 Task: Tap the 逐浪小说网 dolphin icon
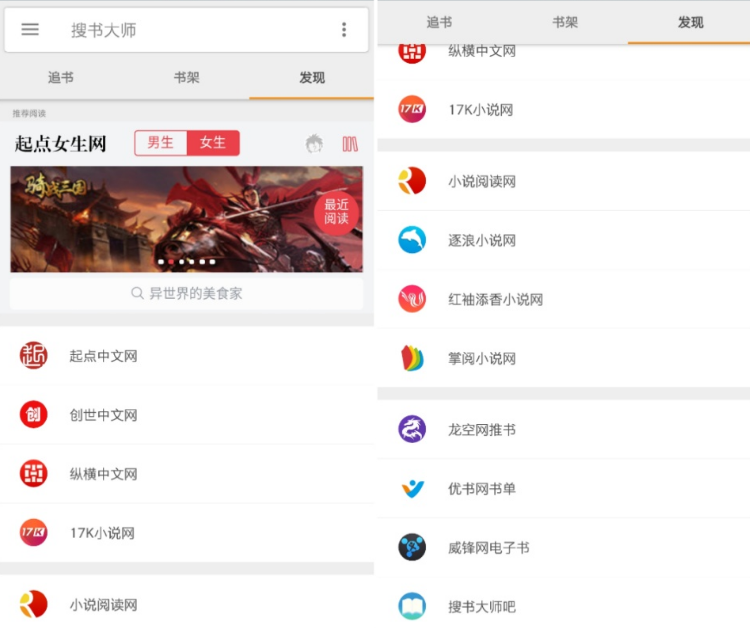coord(412,240)
